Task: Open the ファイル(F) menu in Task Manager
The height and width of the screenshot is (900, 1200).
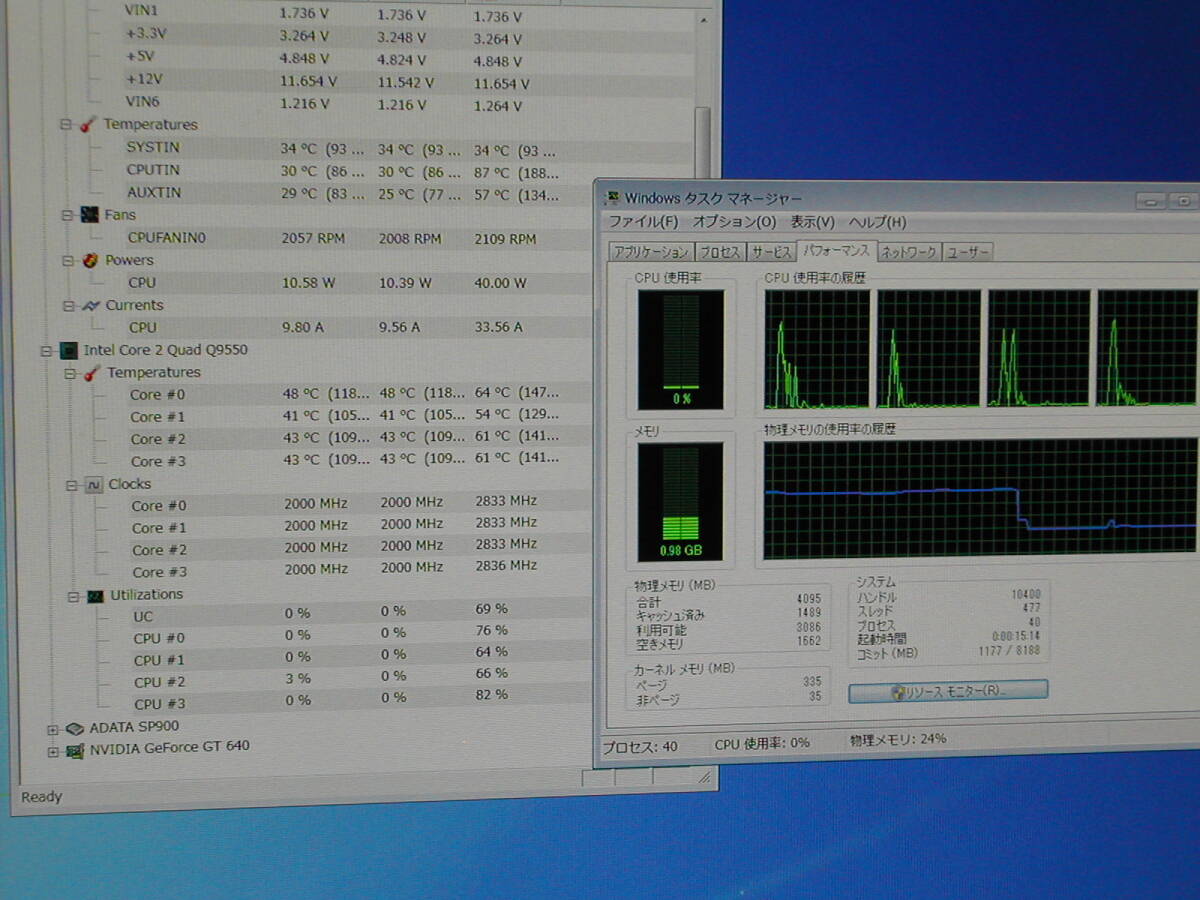Action: (x=643, y=221)
